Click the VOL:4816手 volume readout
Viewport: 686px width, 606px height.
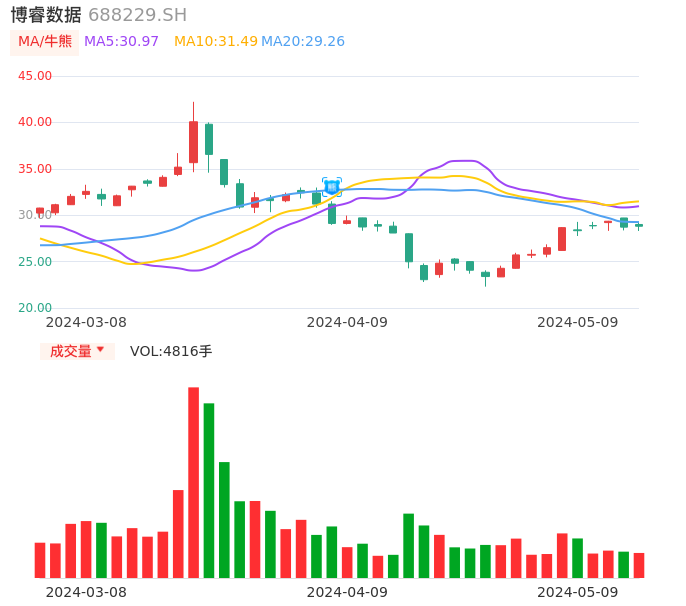pos(171,351)
